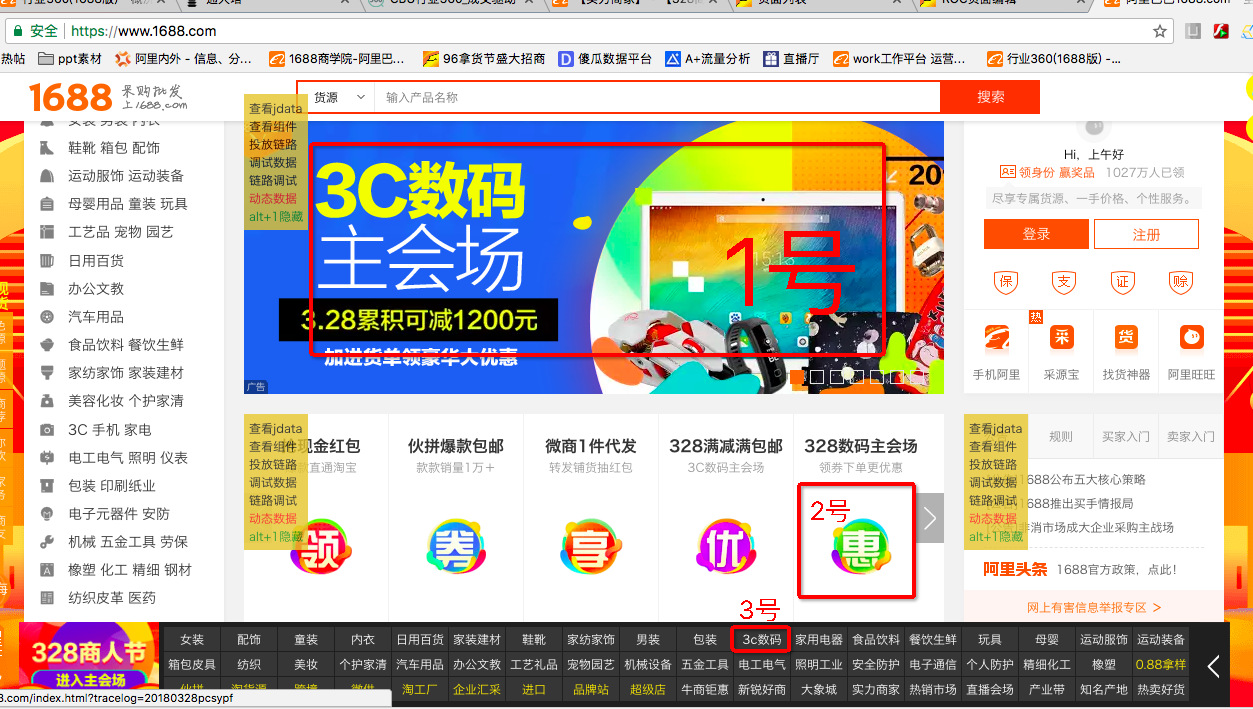The width and height of the screenshot is (1253, 709).
Task: Click the 机械 五金工具 劳保 wrench icon
Action: tap(47, 542)
